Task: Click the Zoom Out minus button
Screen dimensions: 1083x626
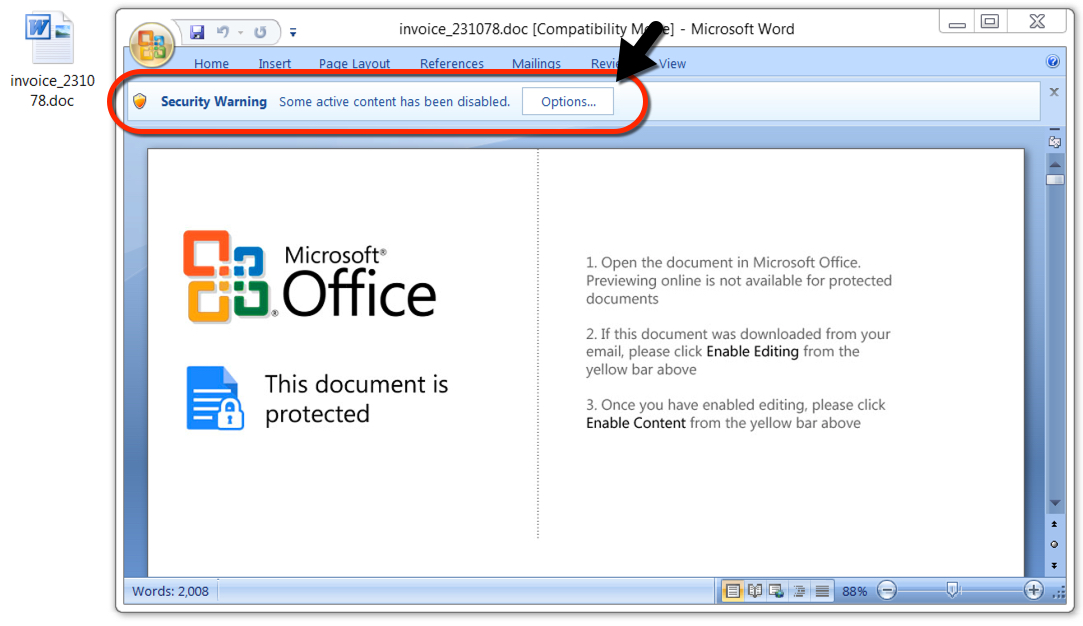Action: click(x=887, y=590)
